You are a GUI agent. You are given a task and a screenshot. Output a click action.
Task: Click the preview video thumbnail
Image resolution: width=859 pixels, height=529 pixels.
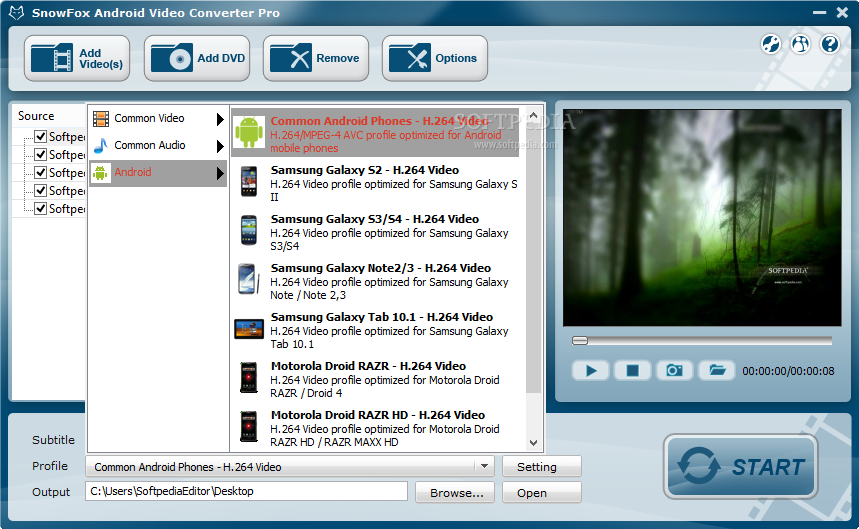[702, 217]
